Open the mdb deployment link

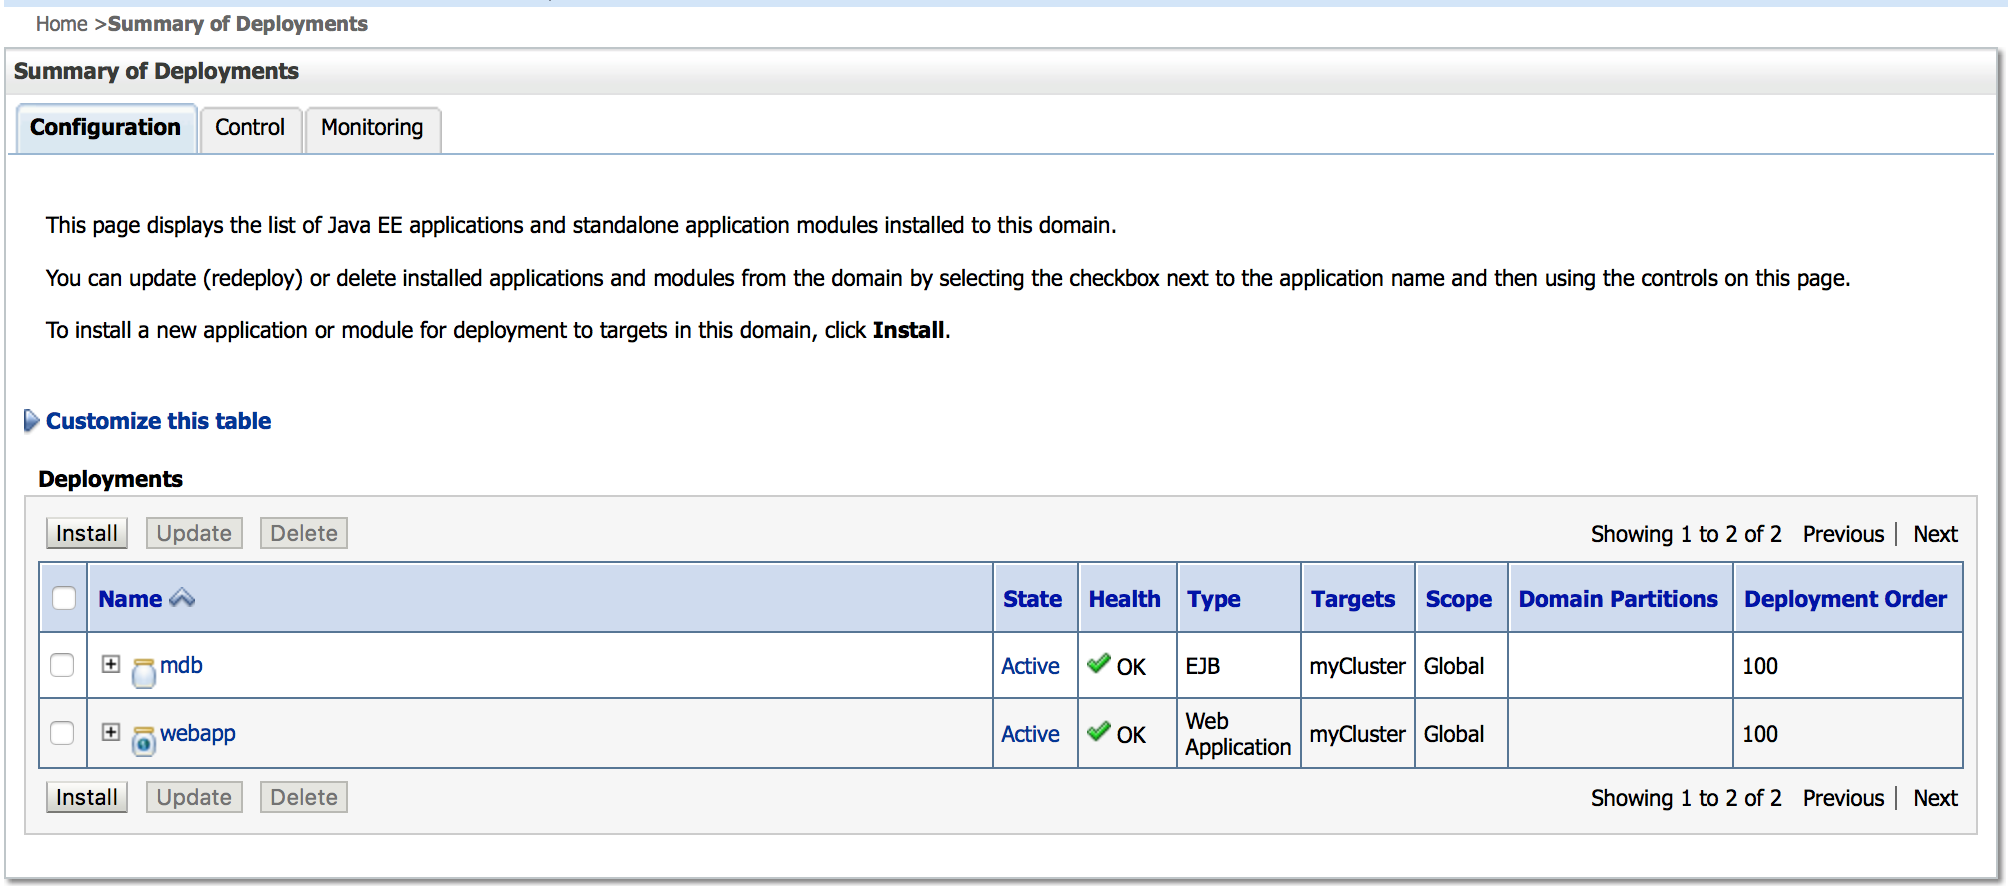181,665
